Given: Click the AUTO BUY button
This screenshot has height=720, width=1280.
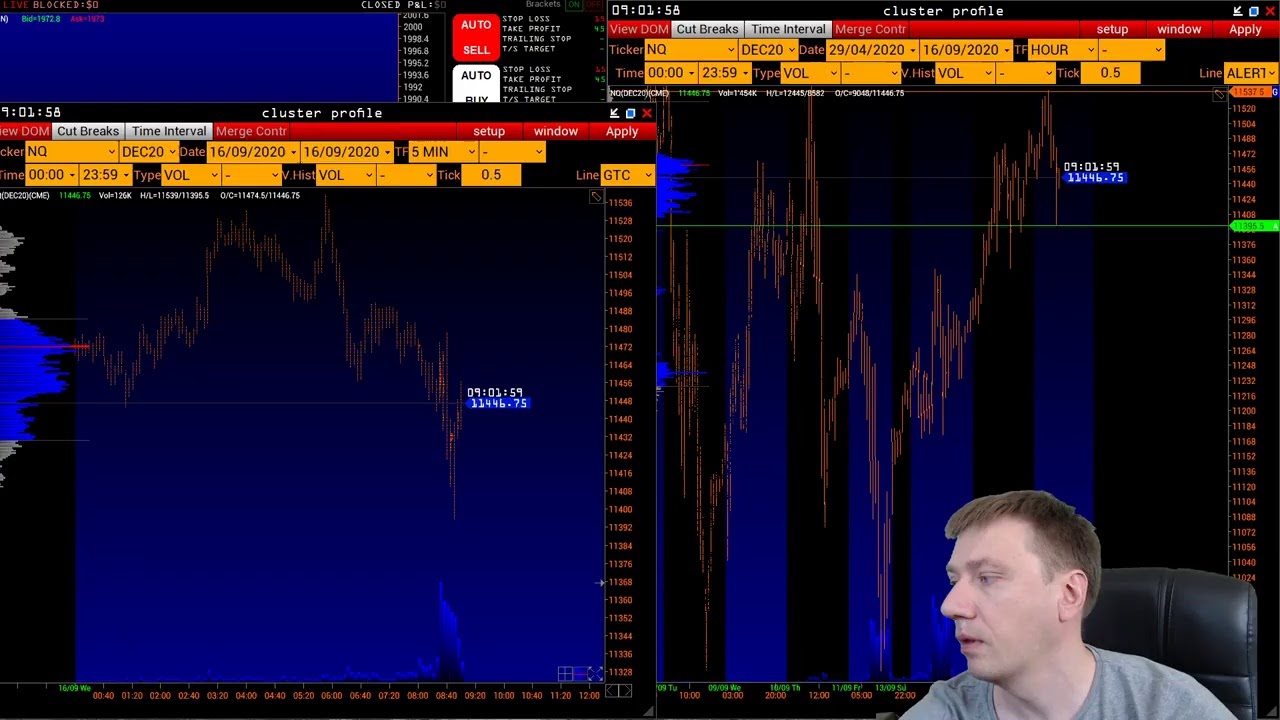Looking at the screenshot, I should click(x=476, y=84).
